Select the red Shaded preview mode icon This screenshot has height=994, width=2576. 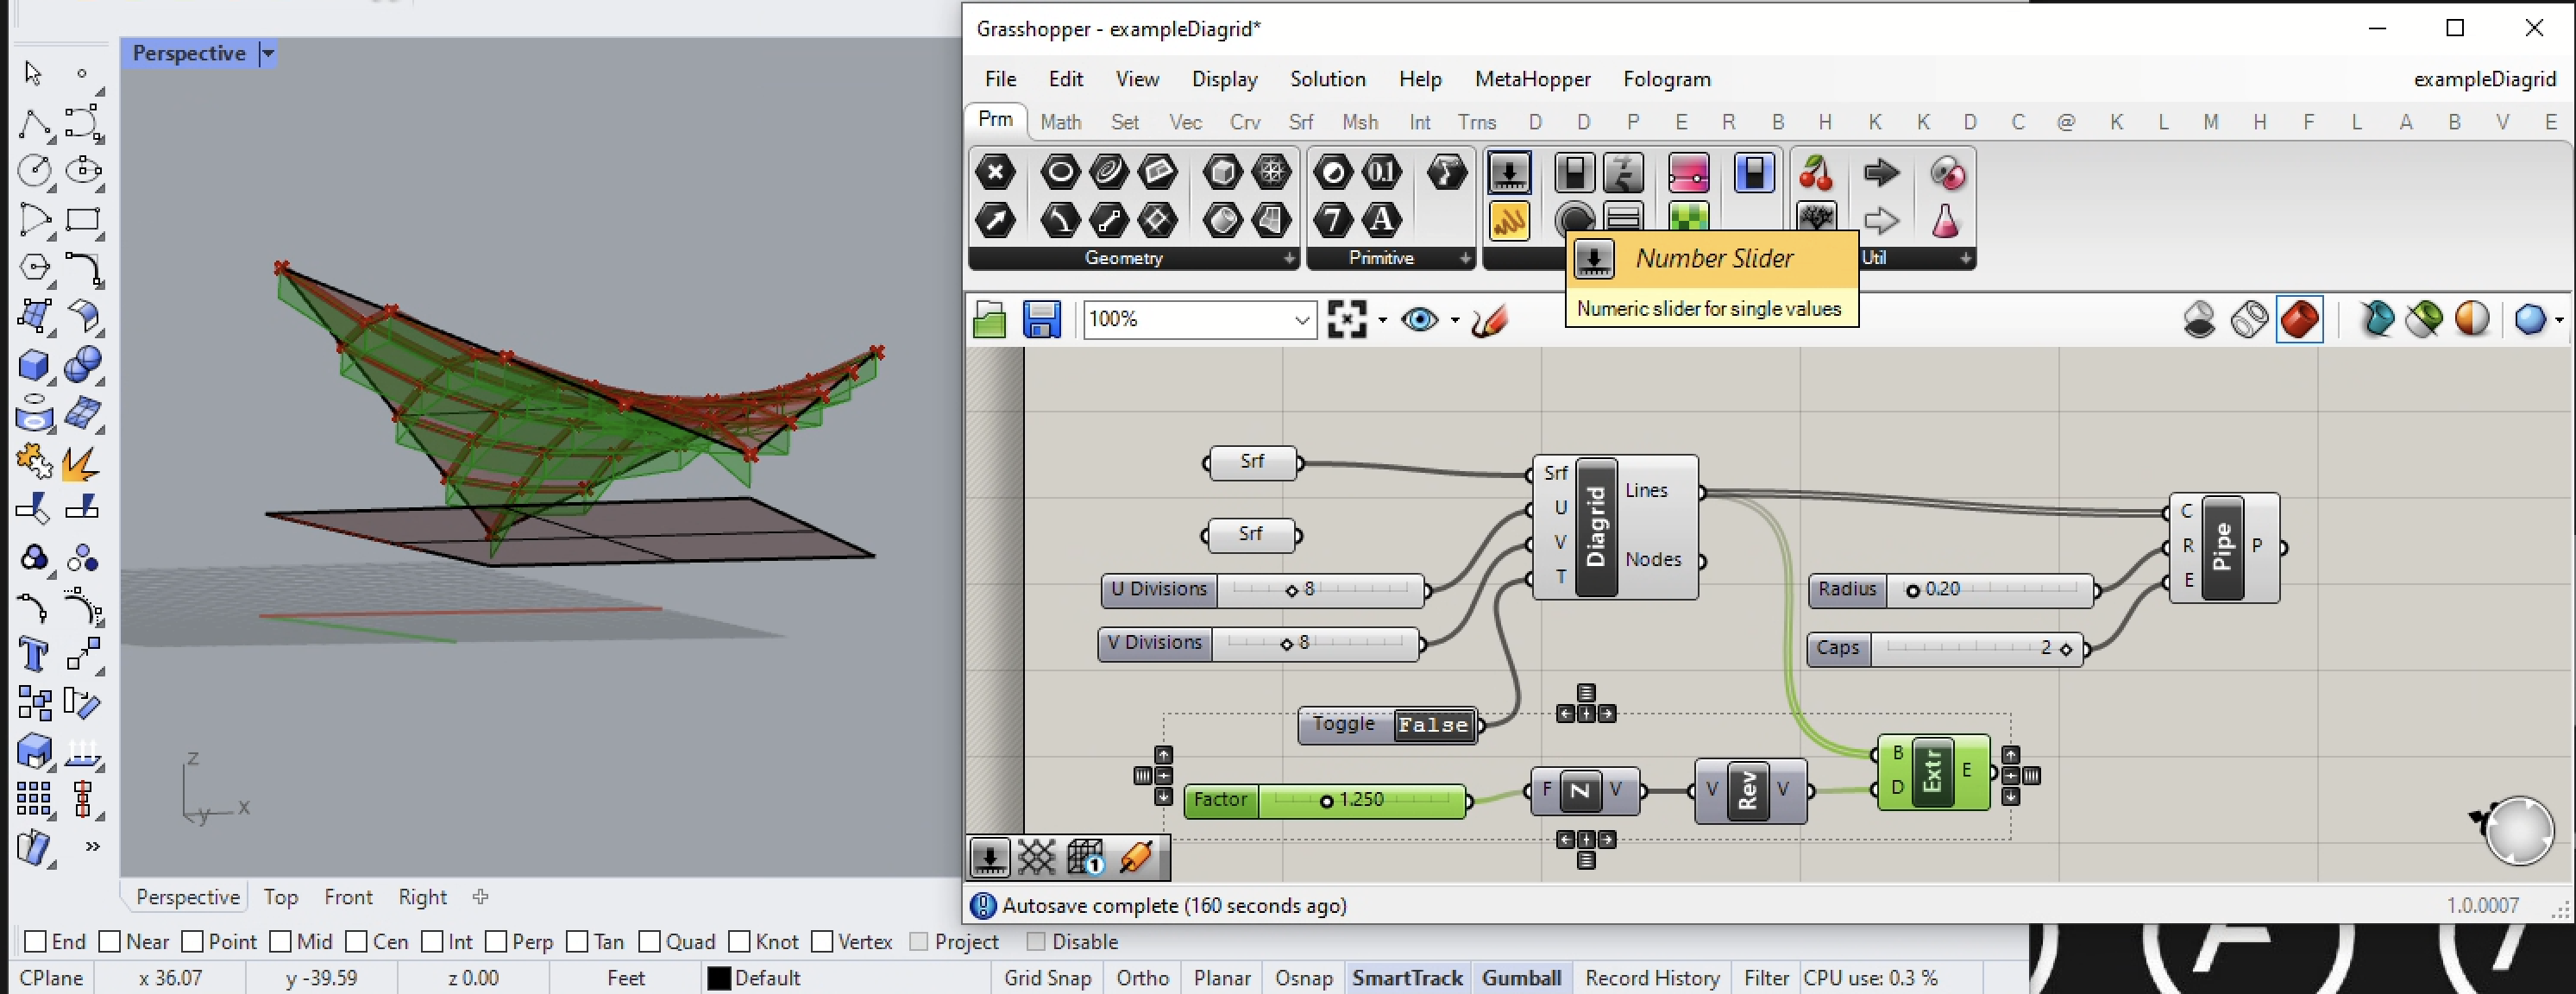coord(2299,320)
